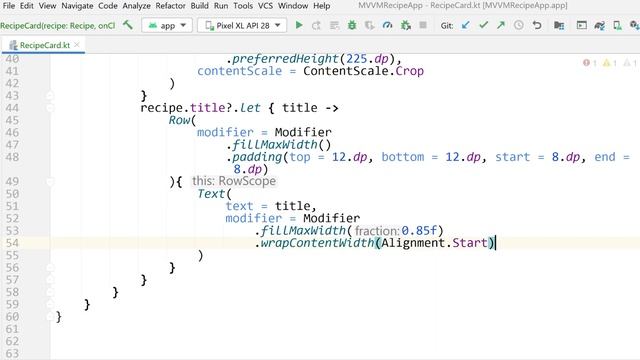
Task: Click preferredHeight on line 40
Action: click(285, 59)
